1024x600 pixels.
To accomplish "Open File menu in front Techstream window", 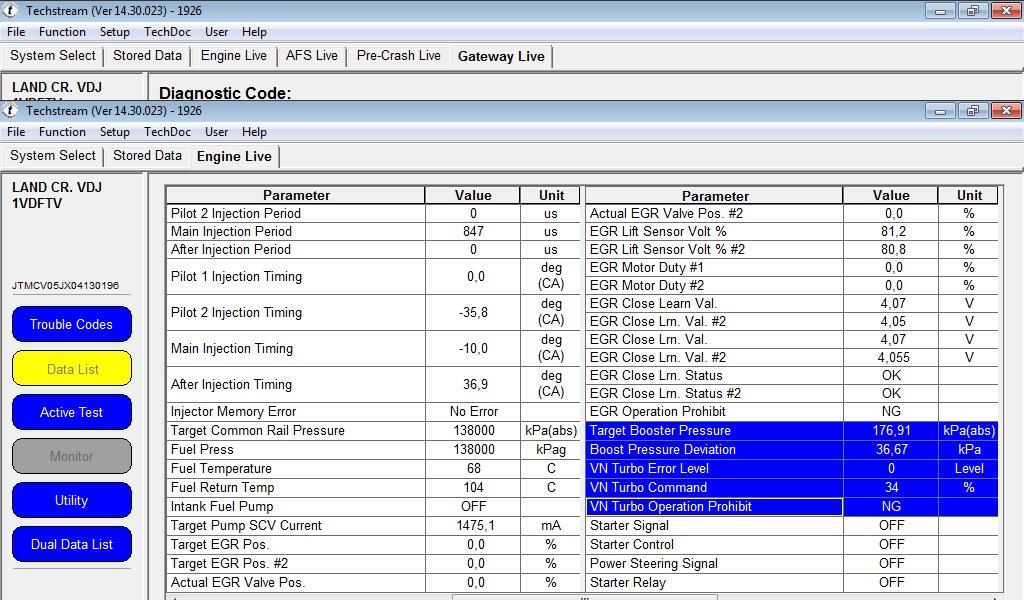I will [x=16, y=132].
